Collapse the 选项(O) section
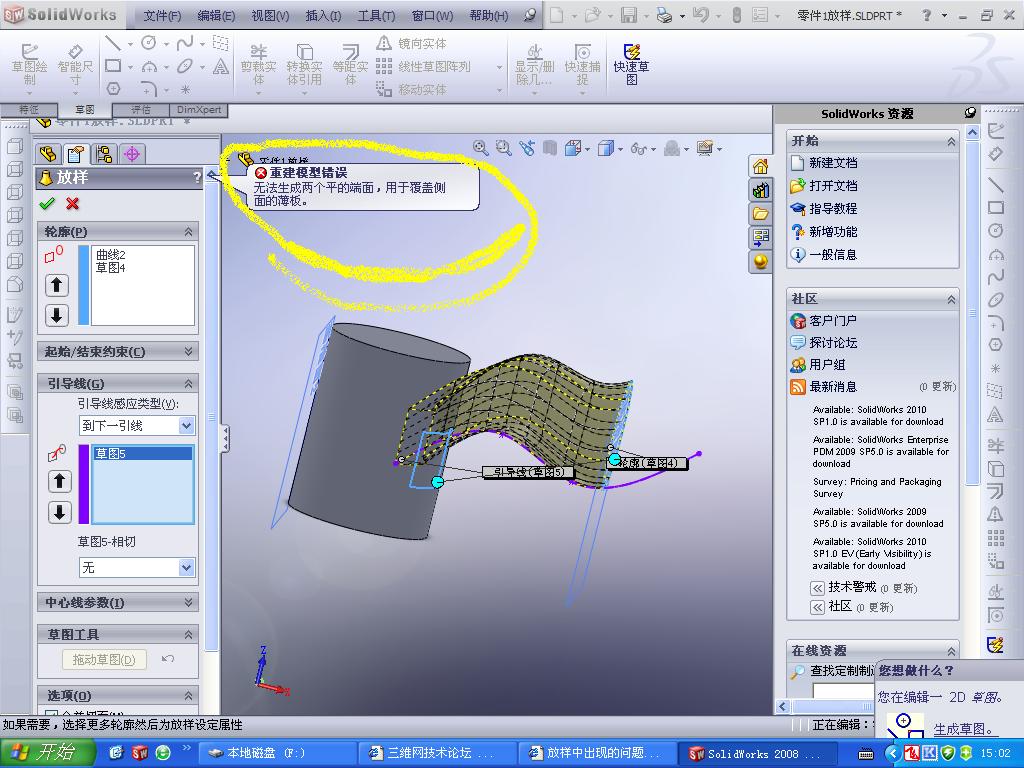The width and height of the screenshot is (1024, 768). 188,696
